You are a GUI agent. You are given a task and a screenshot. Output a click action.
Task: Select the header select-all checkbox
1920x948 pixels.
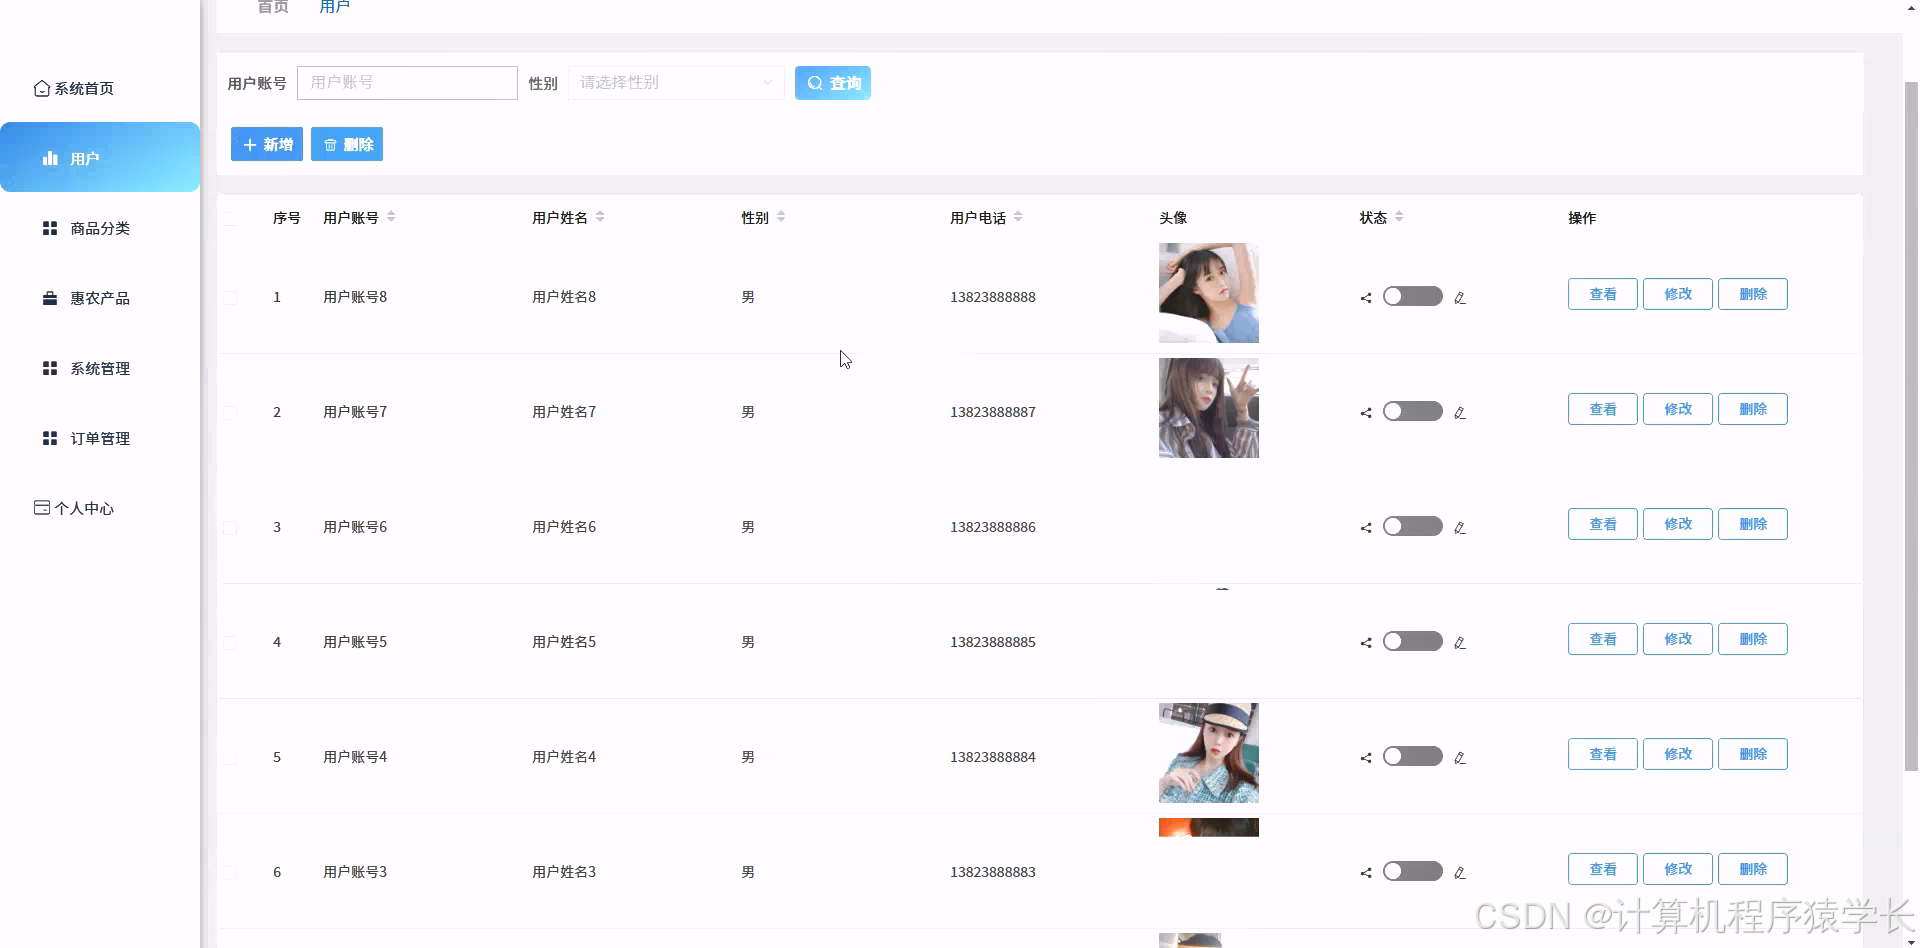[x=231, y=219]
